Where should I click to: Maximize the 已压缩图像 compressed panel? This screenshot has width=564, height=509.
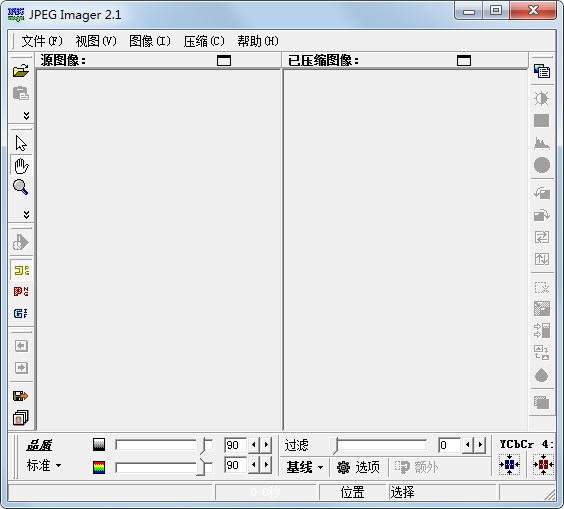click(464, 60)
